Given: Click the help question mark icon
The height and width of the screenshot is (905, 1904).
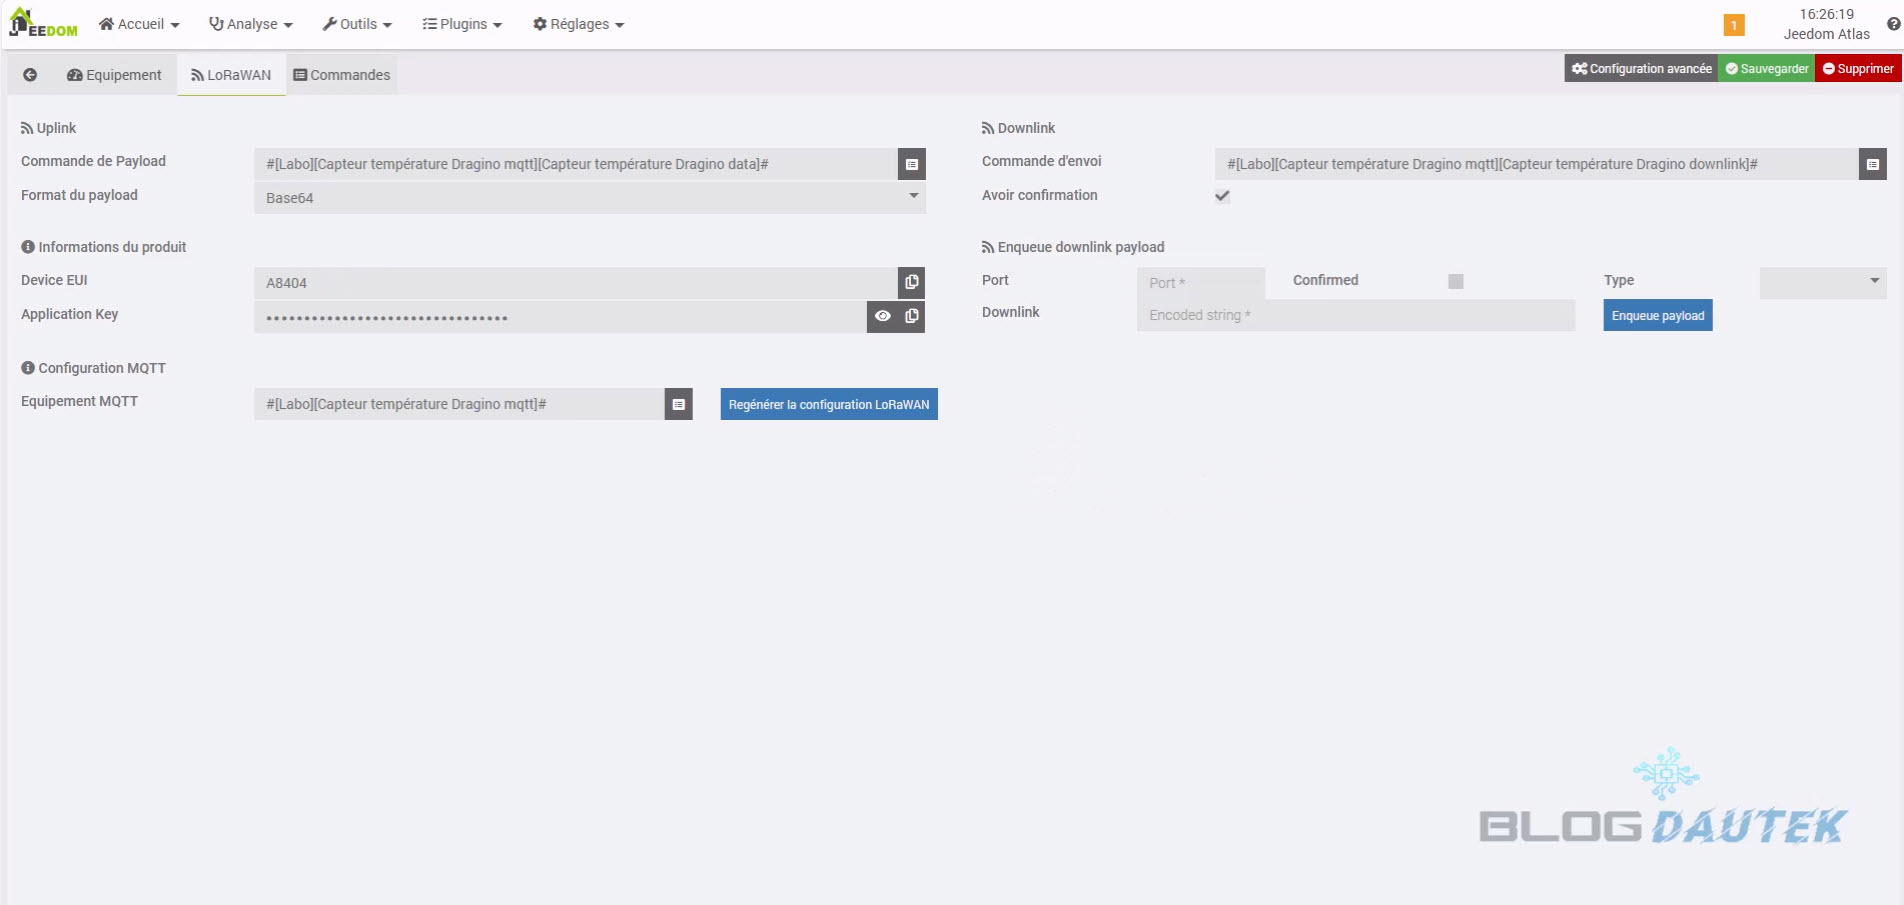Looking at the screenshot, I should coord(1893,24).
